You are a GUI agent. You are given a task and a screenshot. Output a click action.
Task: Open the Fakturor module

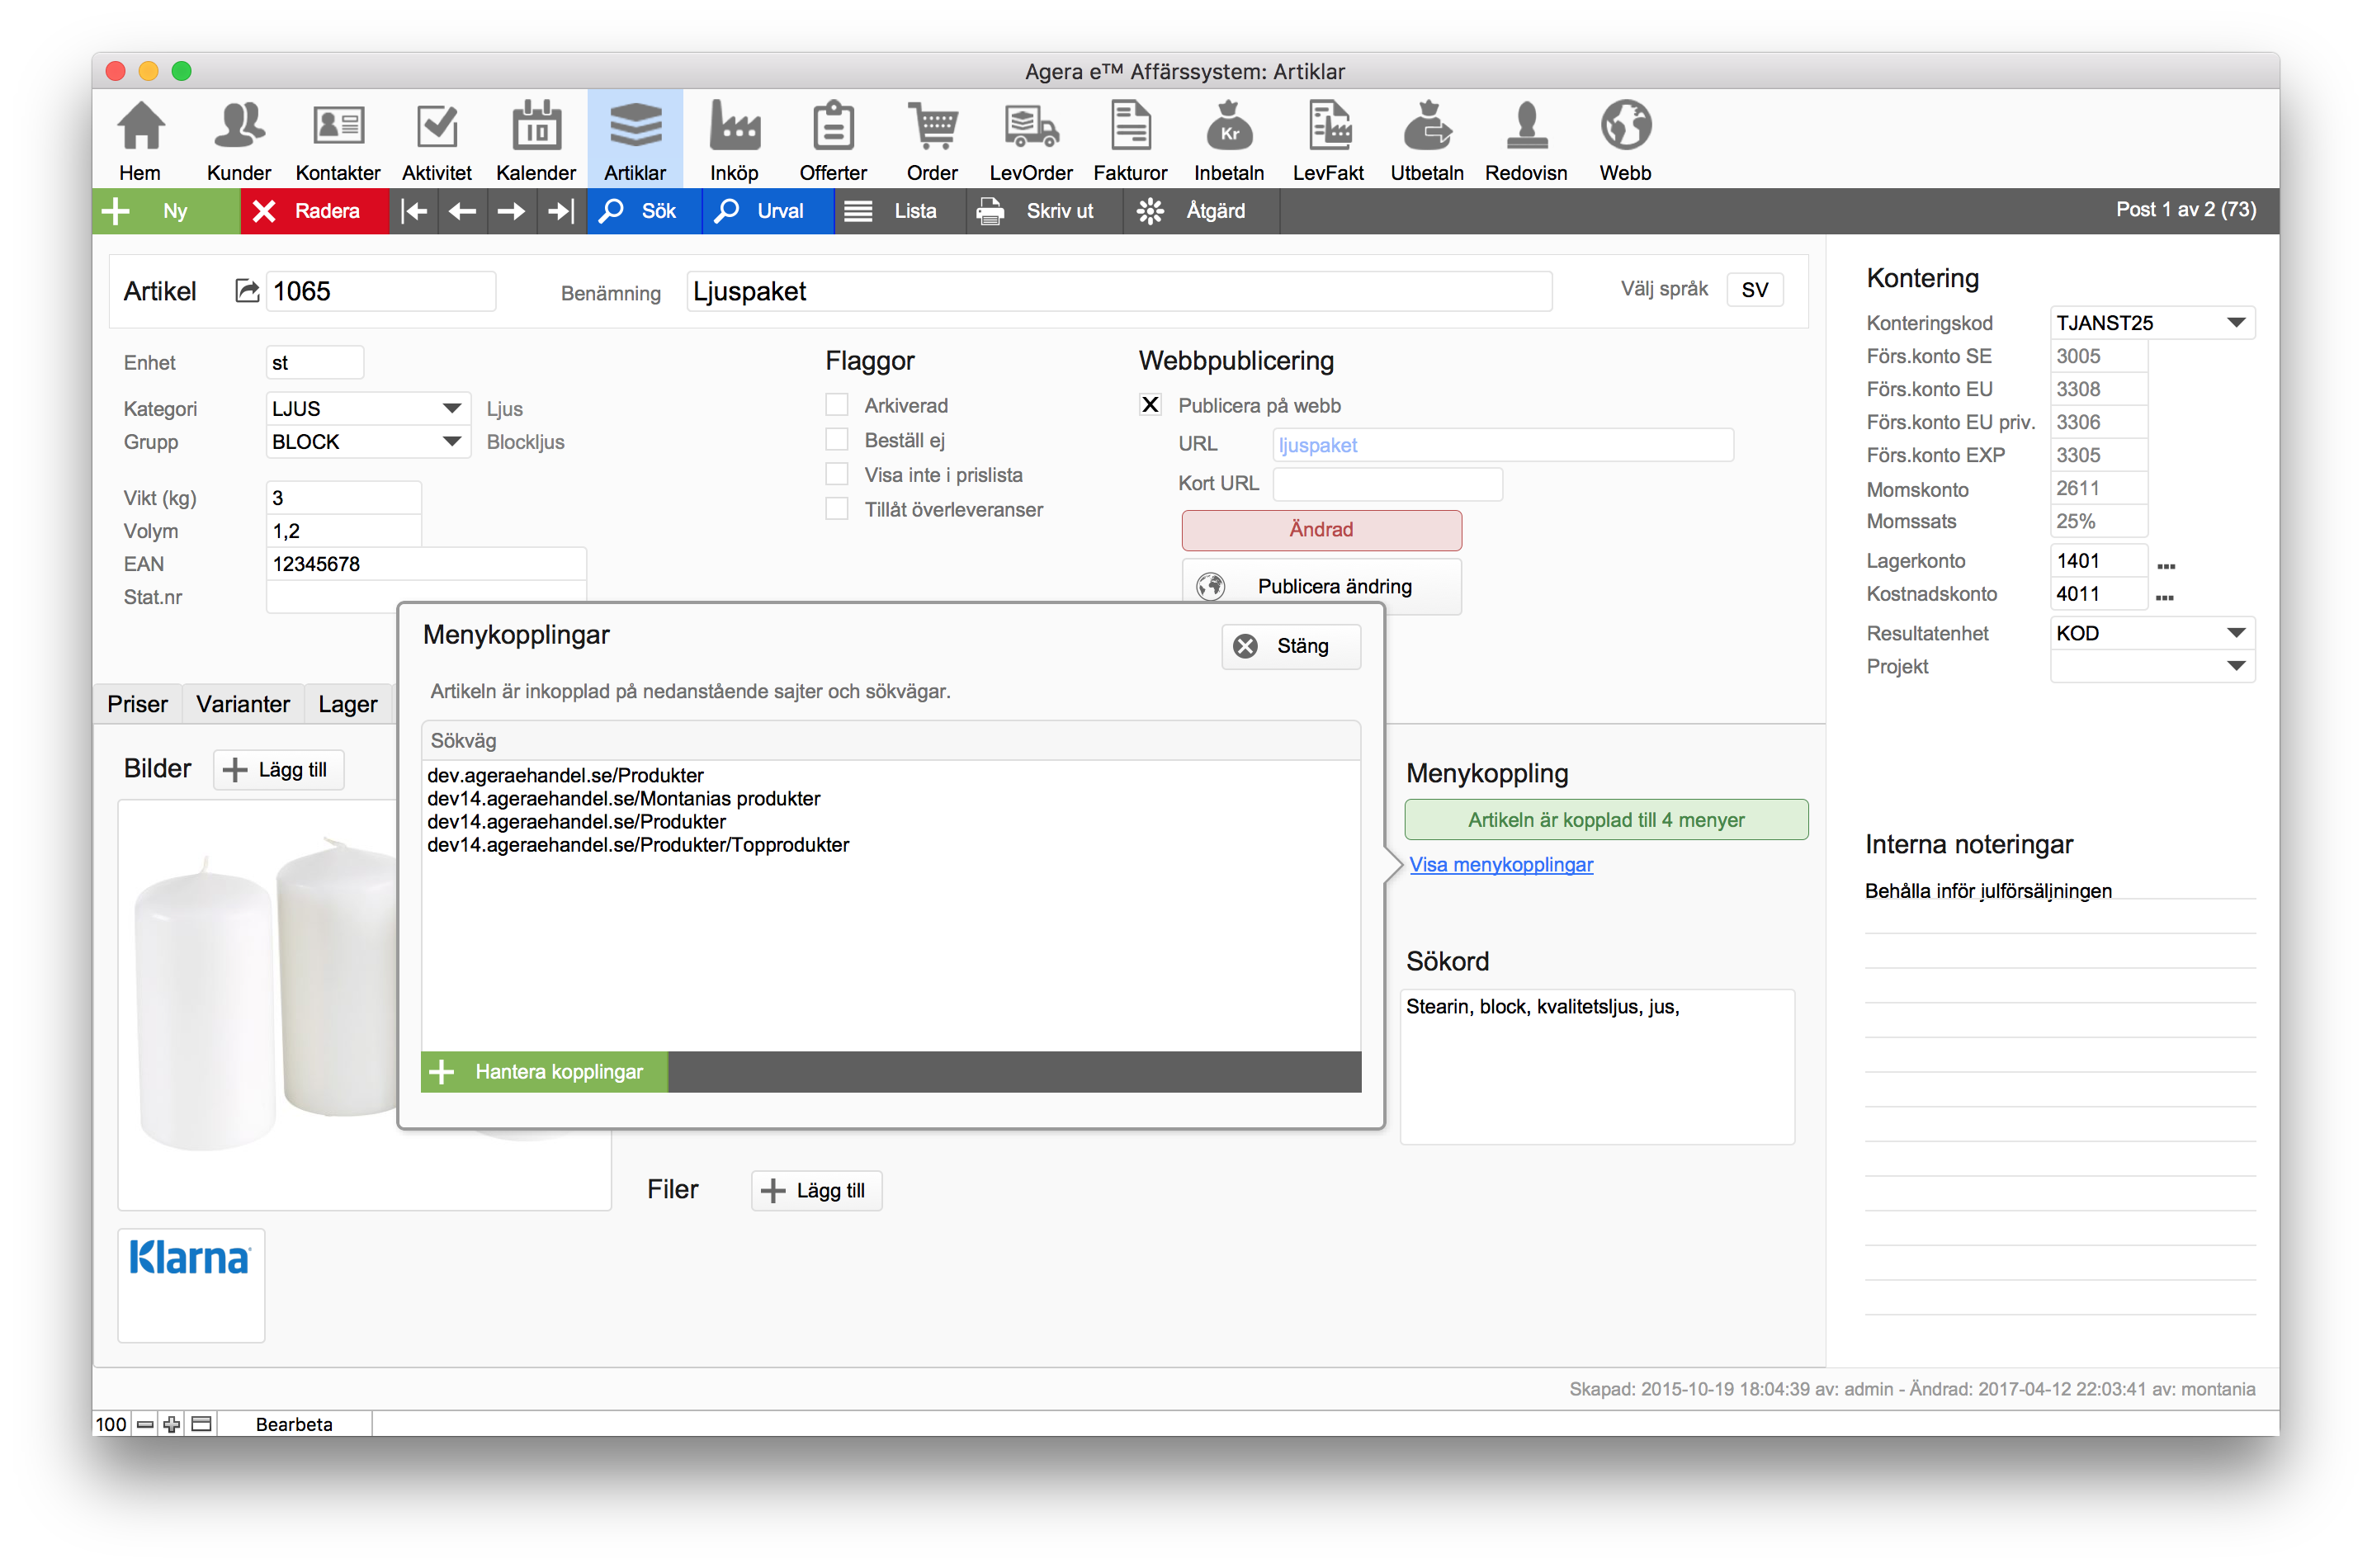click(x=1130, y=140)
